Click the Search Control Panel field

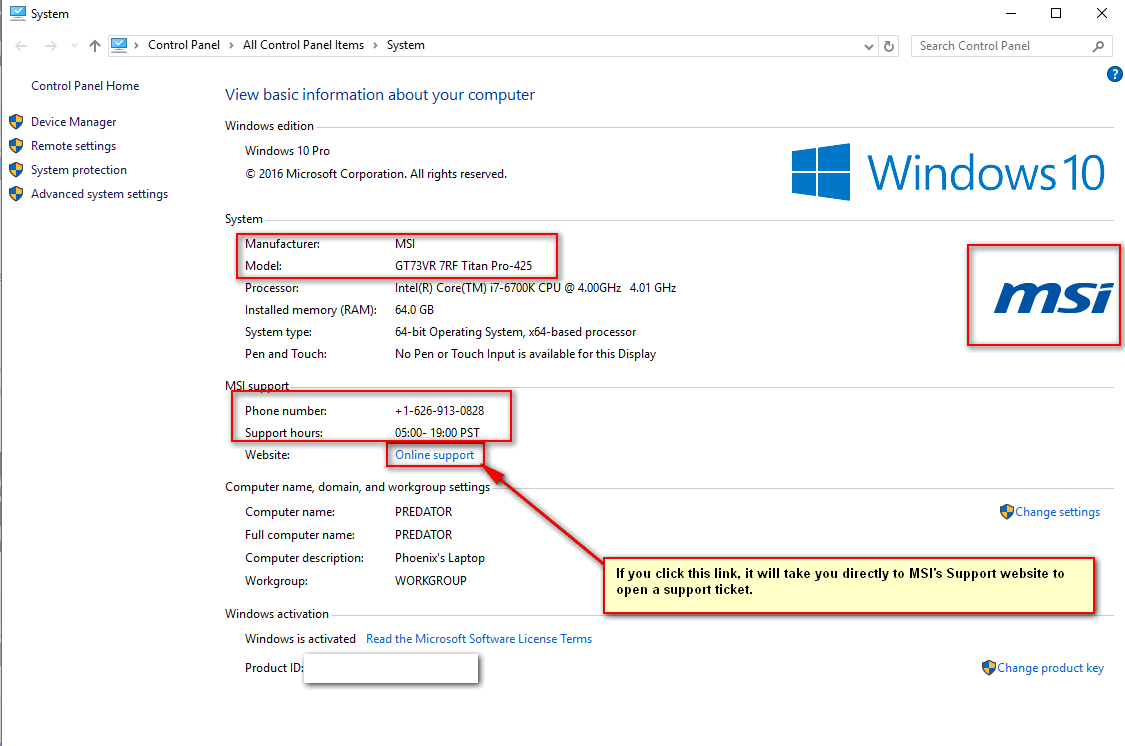coord(1011,46)
